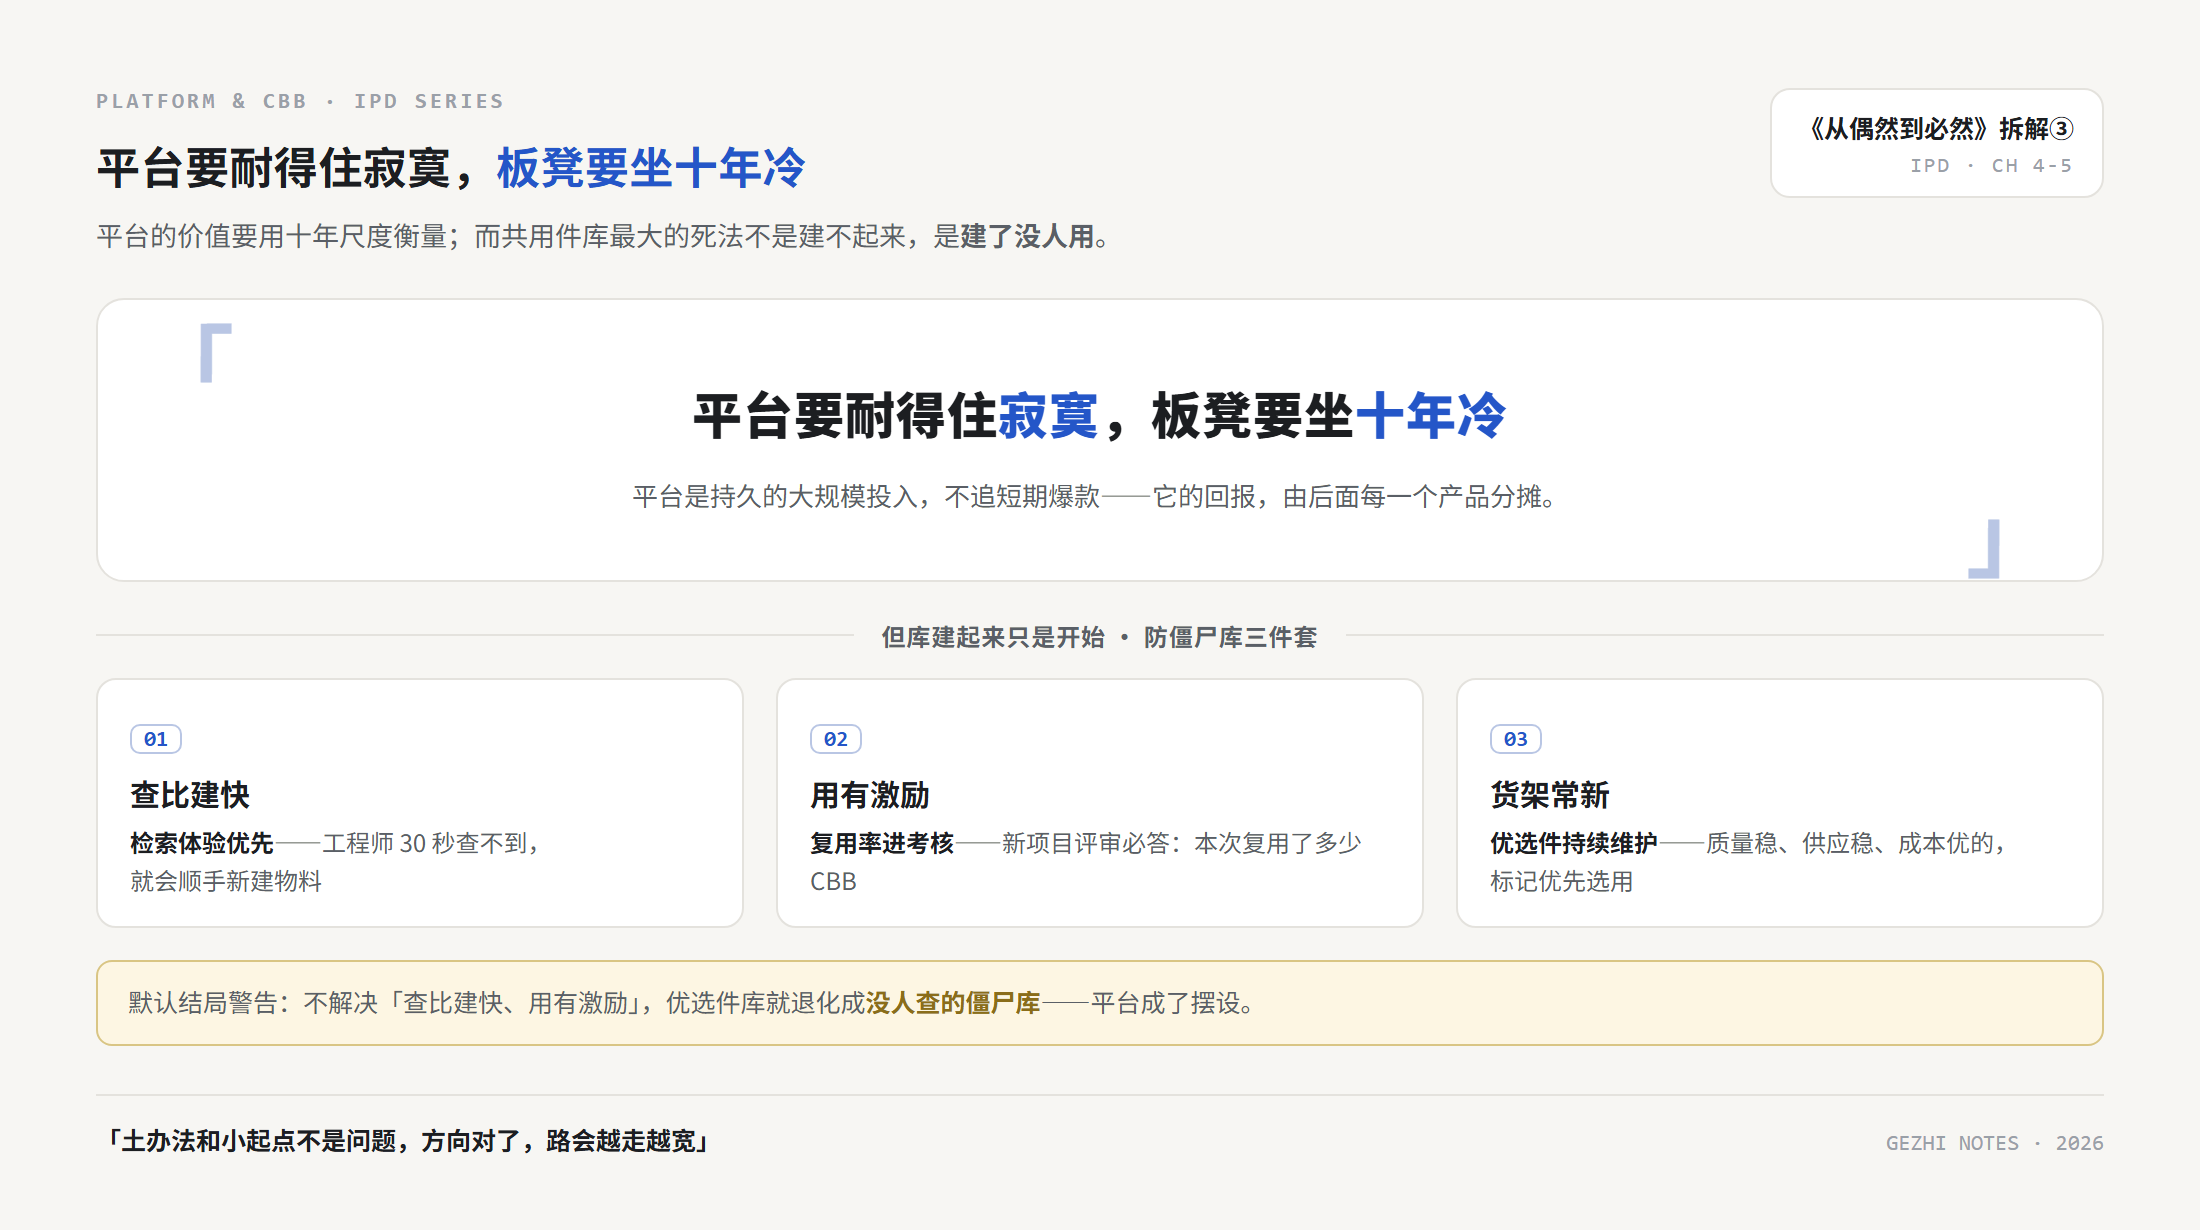
Task: Click the 02 number badge
Action: pyautogui.click(x=836, y=739)
